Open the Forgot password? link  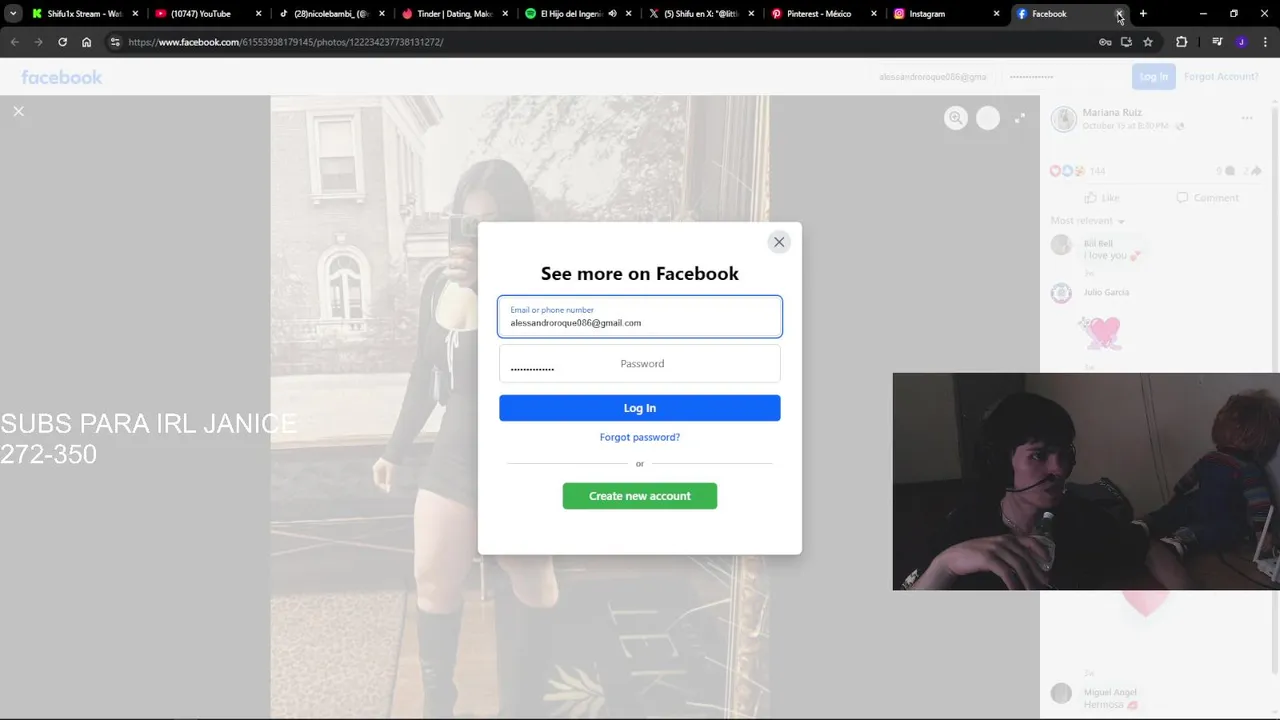(x=640, y=437)
